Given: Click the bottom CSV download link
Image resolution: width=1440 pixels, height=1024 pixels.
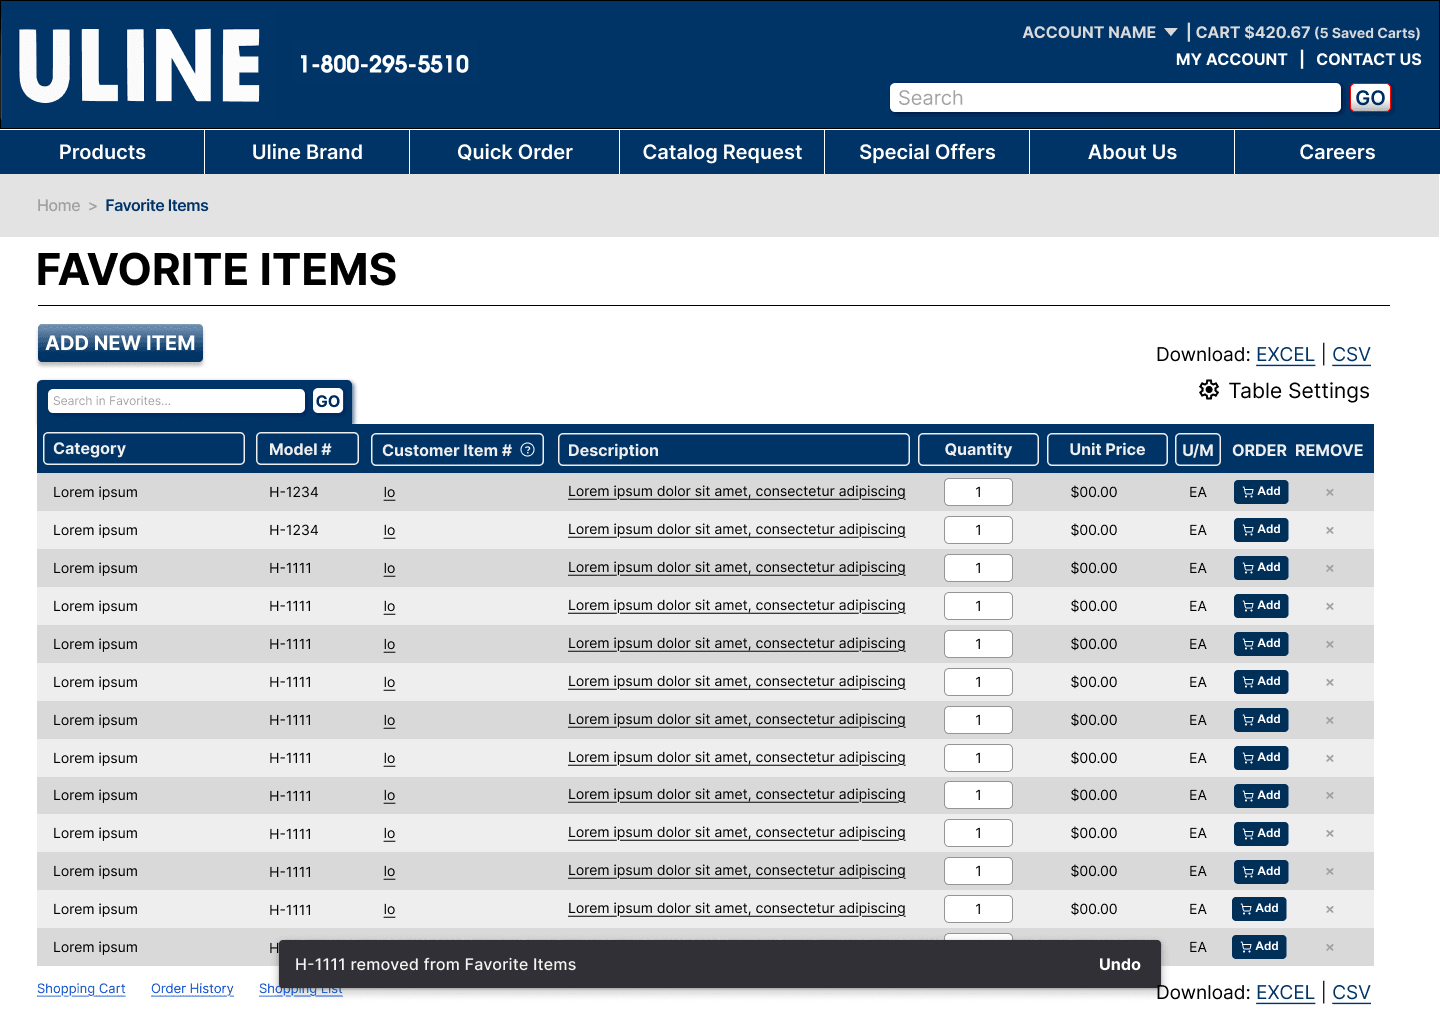Looking at the screenshot, I should 1351,992.
